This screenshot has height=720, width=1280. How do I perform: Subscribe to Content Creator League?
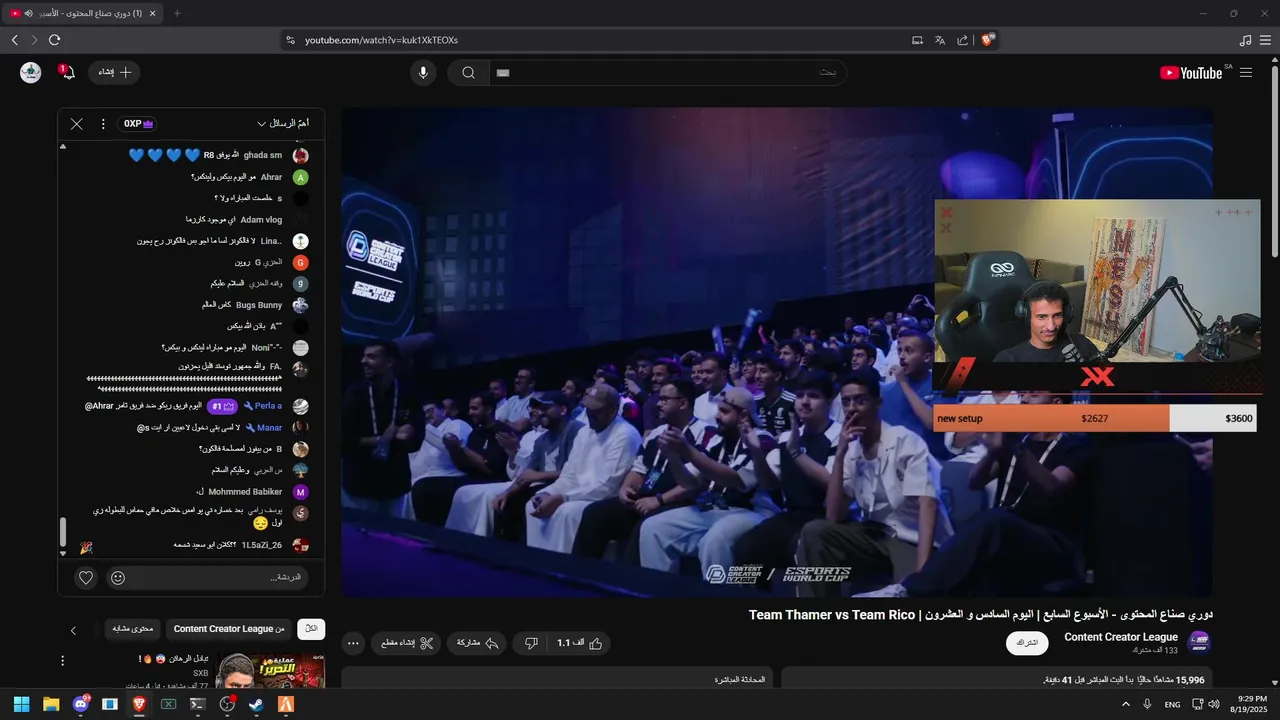click(x=1027, y=643)
